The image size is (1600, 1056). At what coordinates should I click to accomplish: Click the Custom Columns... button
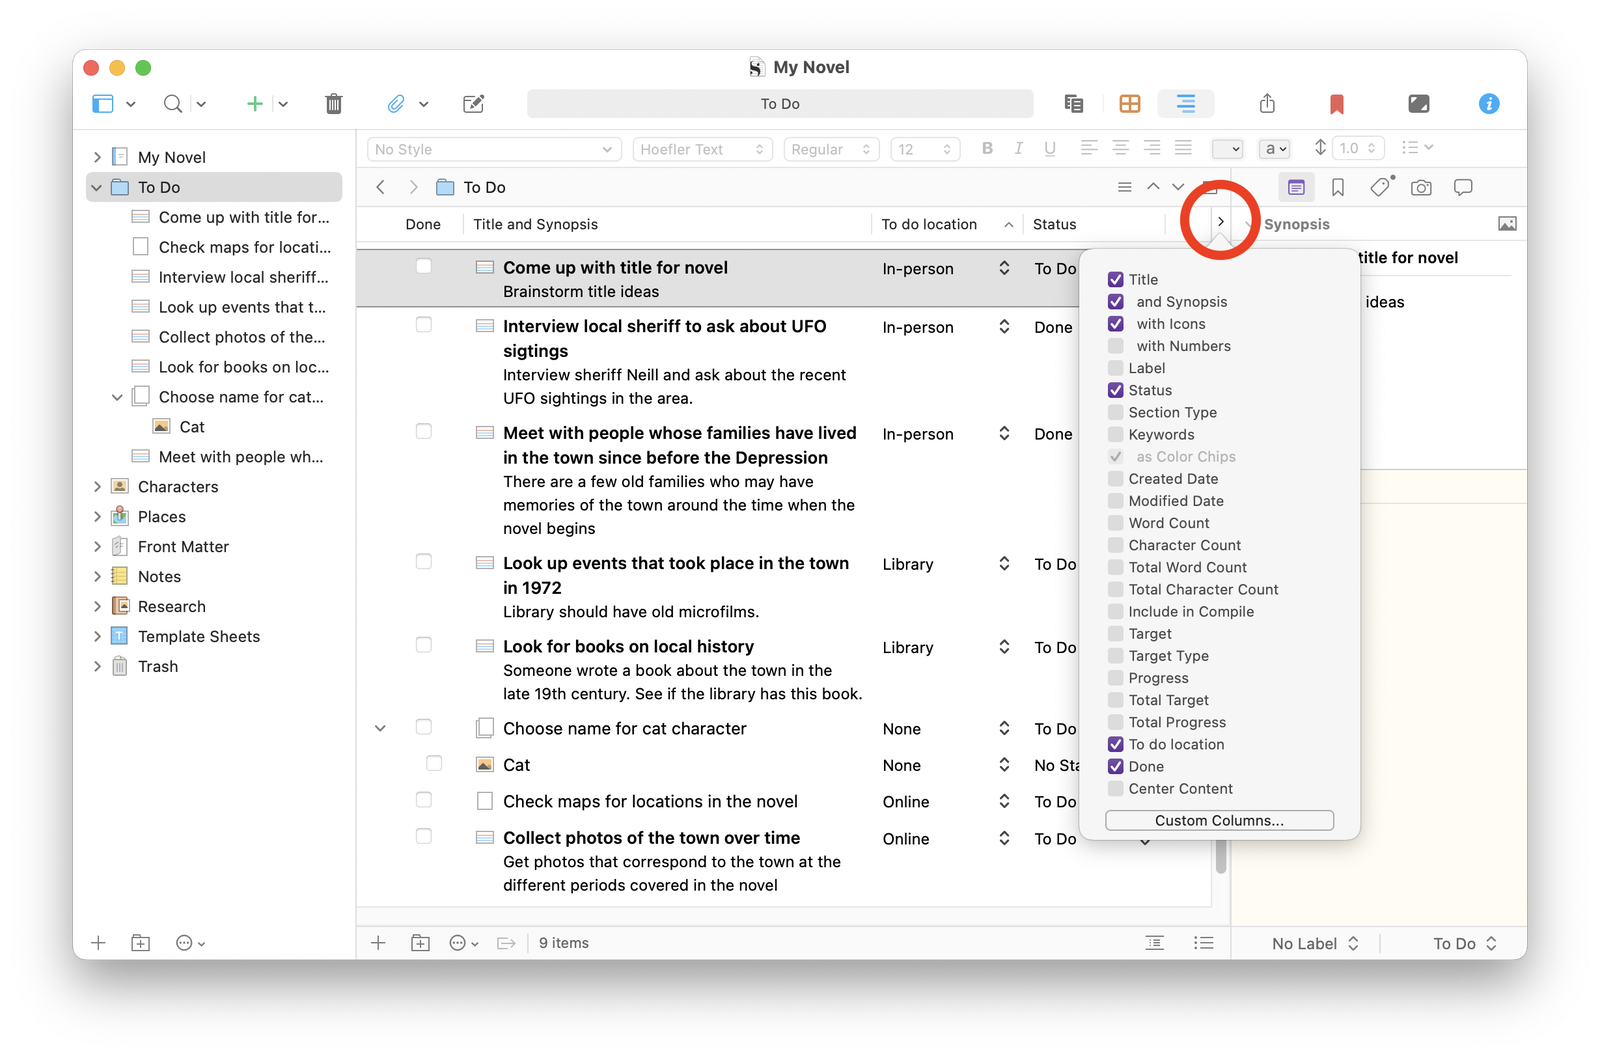(1219, 821)
